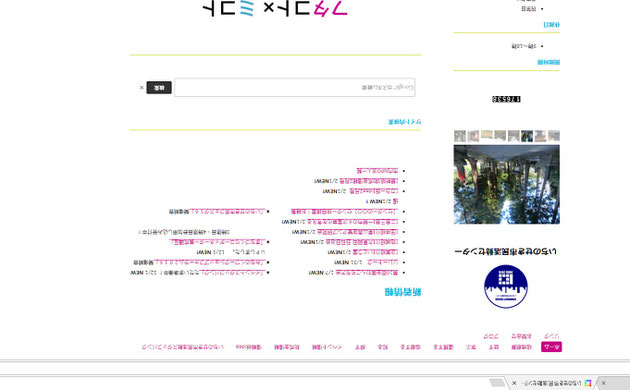Click the colorful favicon on the browser tab

tap(588, 383)
